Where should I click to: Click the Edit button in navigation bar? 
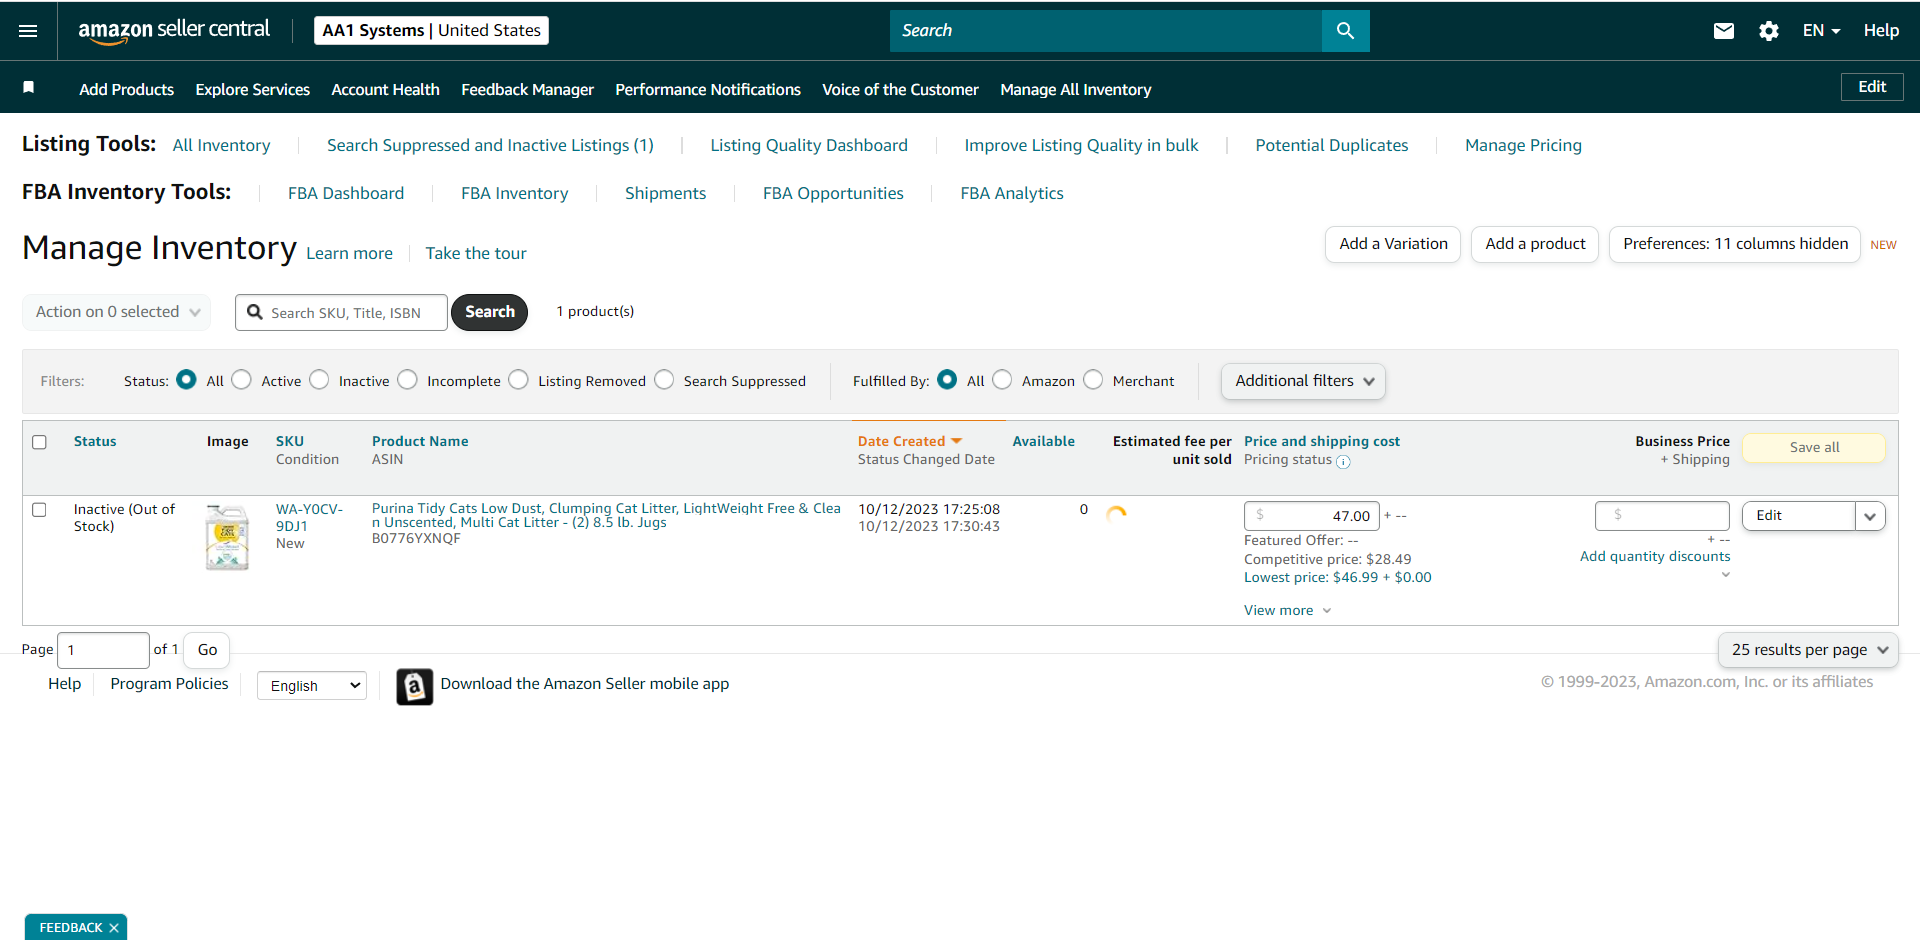coord(1872,87)
